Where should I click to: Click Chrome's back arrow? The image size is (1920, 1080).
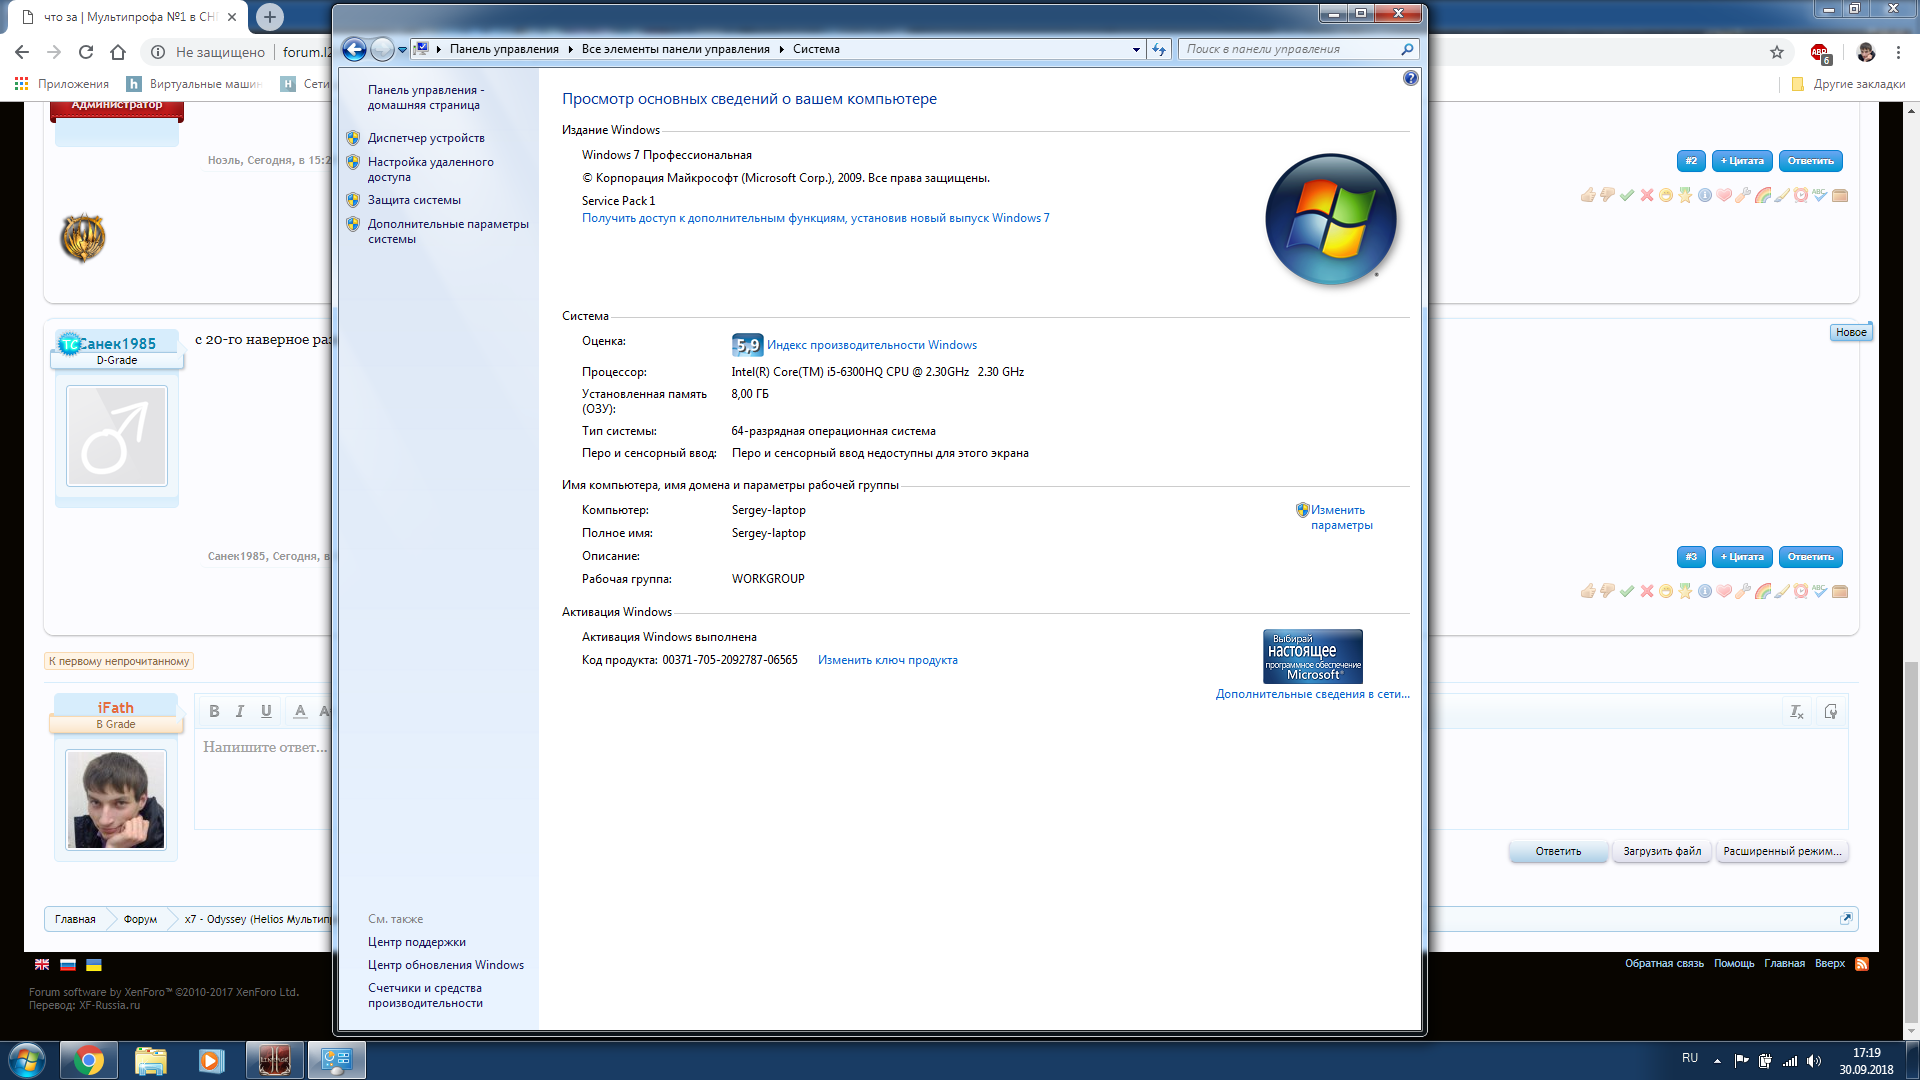click(x=22, y=52)
